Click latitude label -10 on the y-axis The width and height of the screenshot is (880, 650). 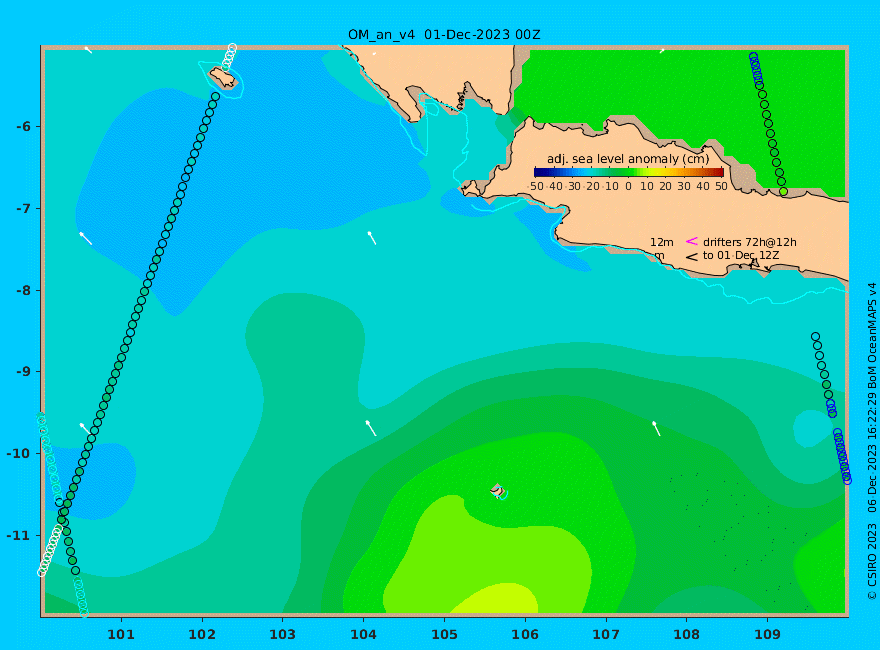click(x=19, y=454)
